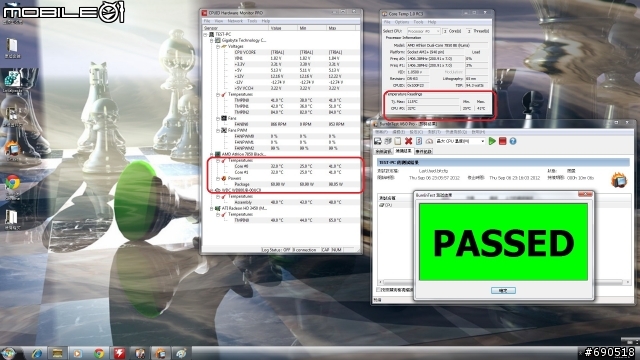
Task: Open HWMonitor Network menu
Action: click(235, 21)
